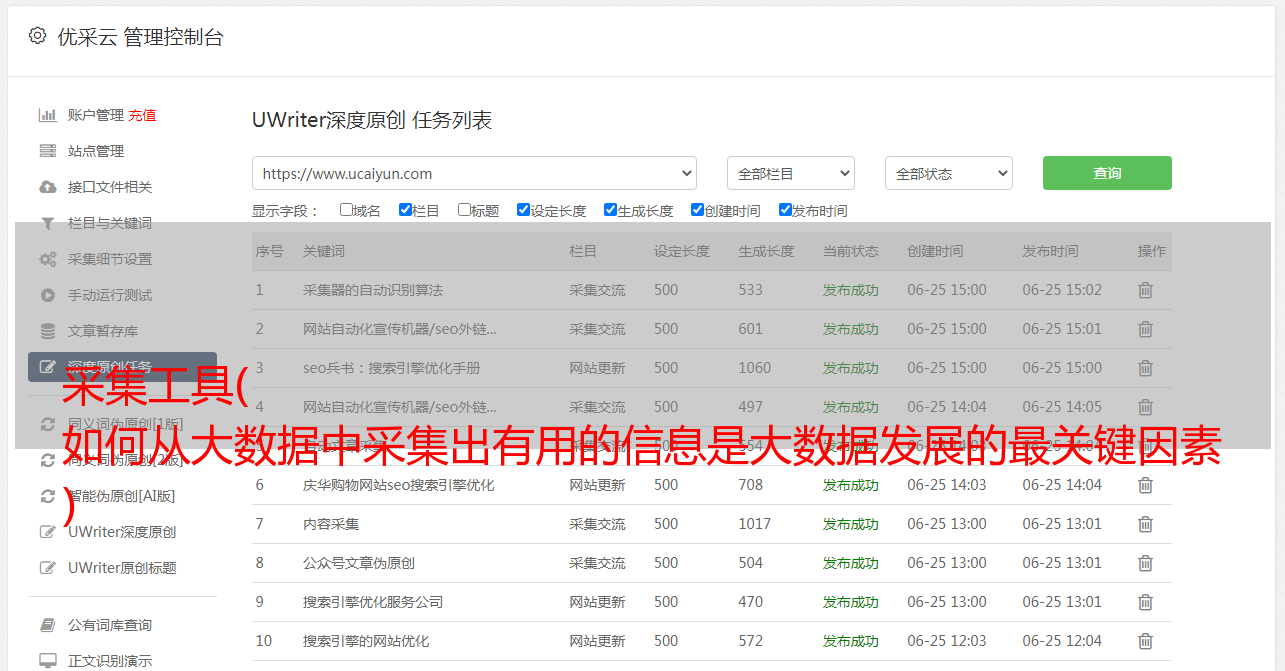Image resolution: width=1285 pixels, height=671 pixels.
Task: Delete row 1 using its trash icon
Action: click(1145, 290)
